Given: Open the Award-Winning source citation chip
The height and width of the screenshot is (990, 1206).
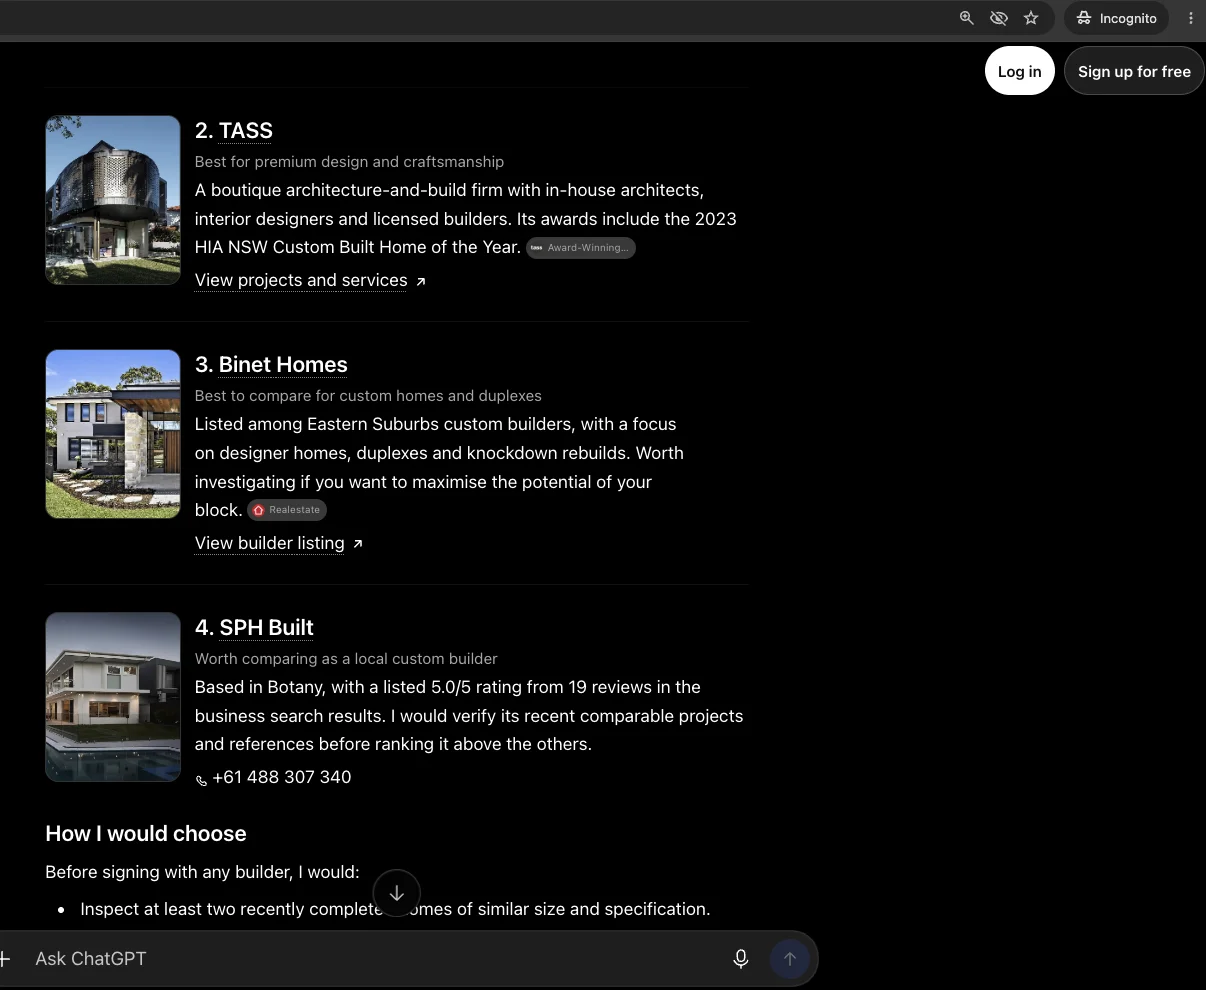Looking at the screenshot, I should 581,247.
